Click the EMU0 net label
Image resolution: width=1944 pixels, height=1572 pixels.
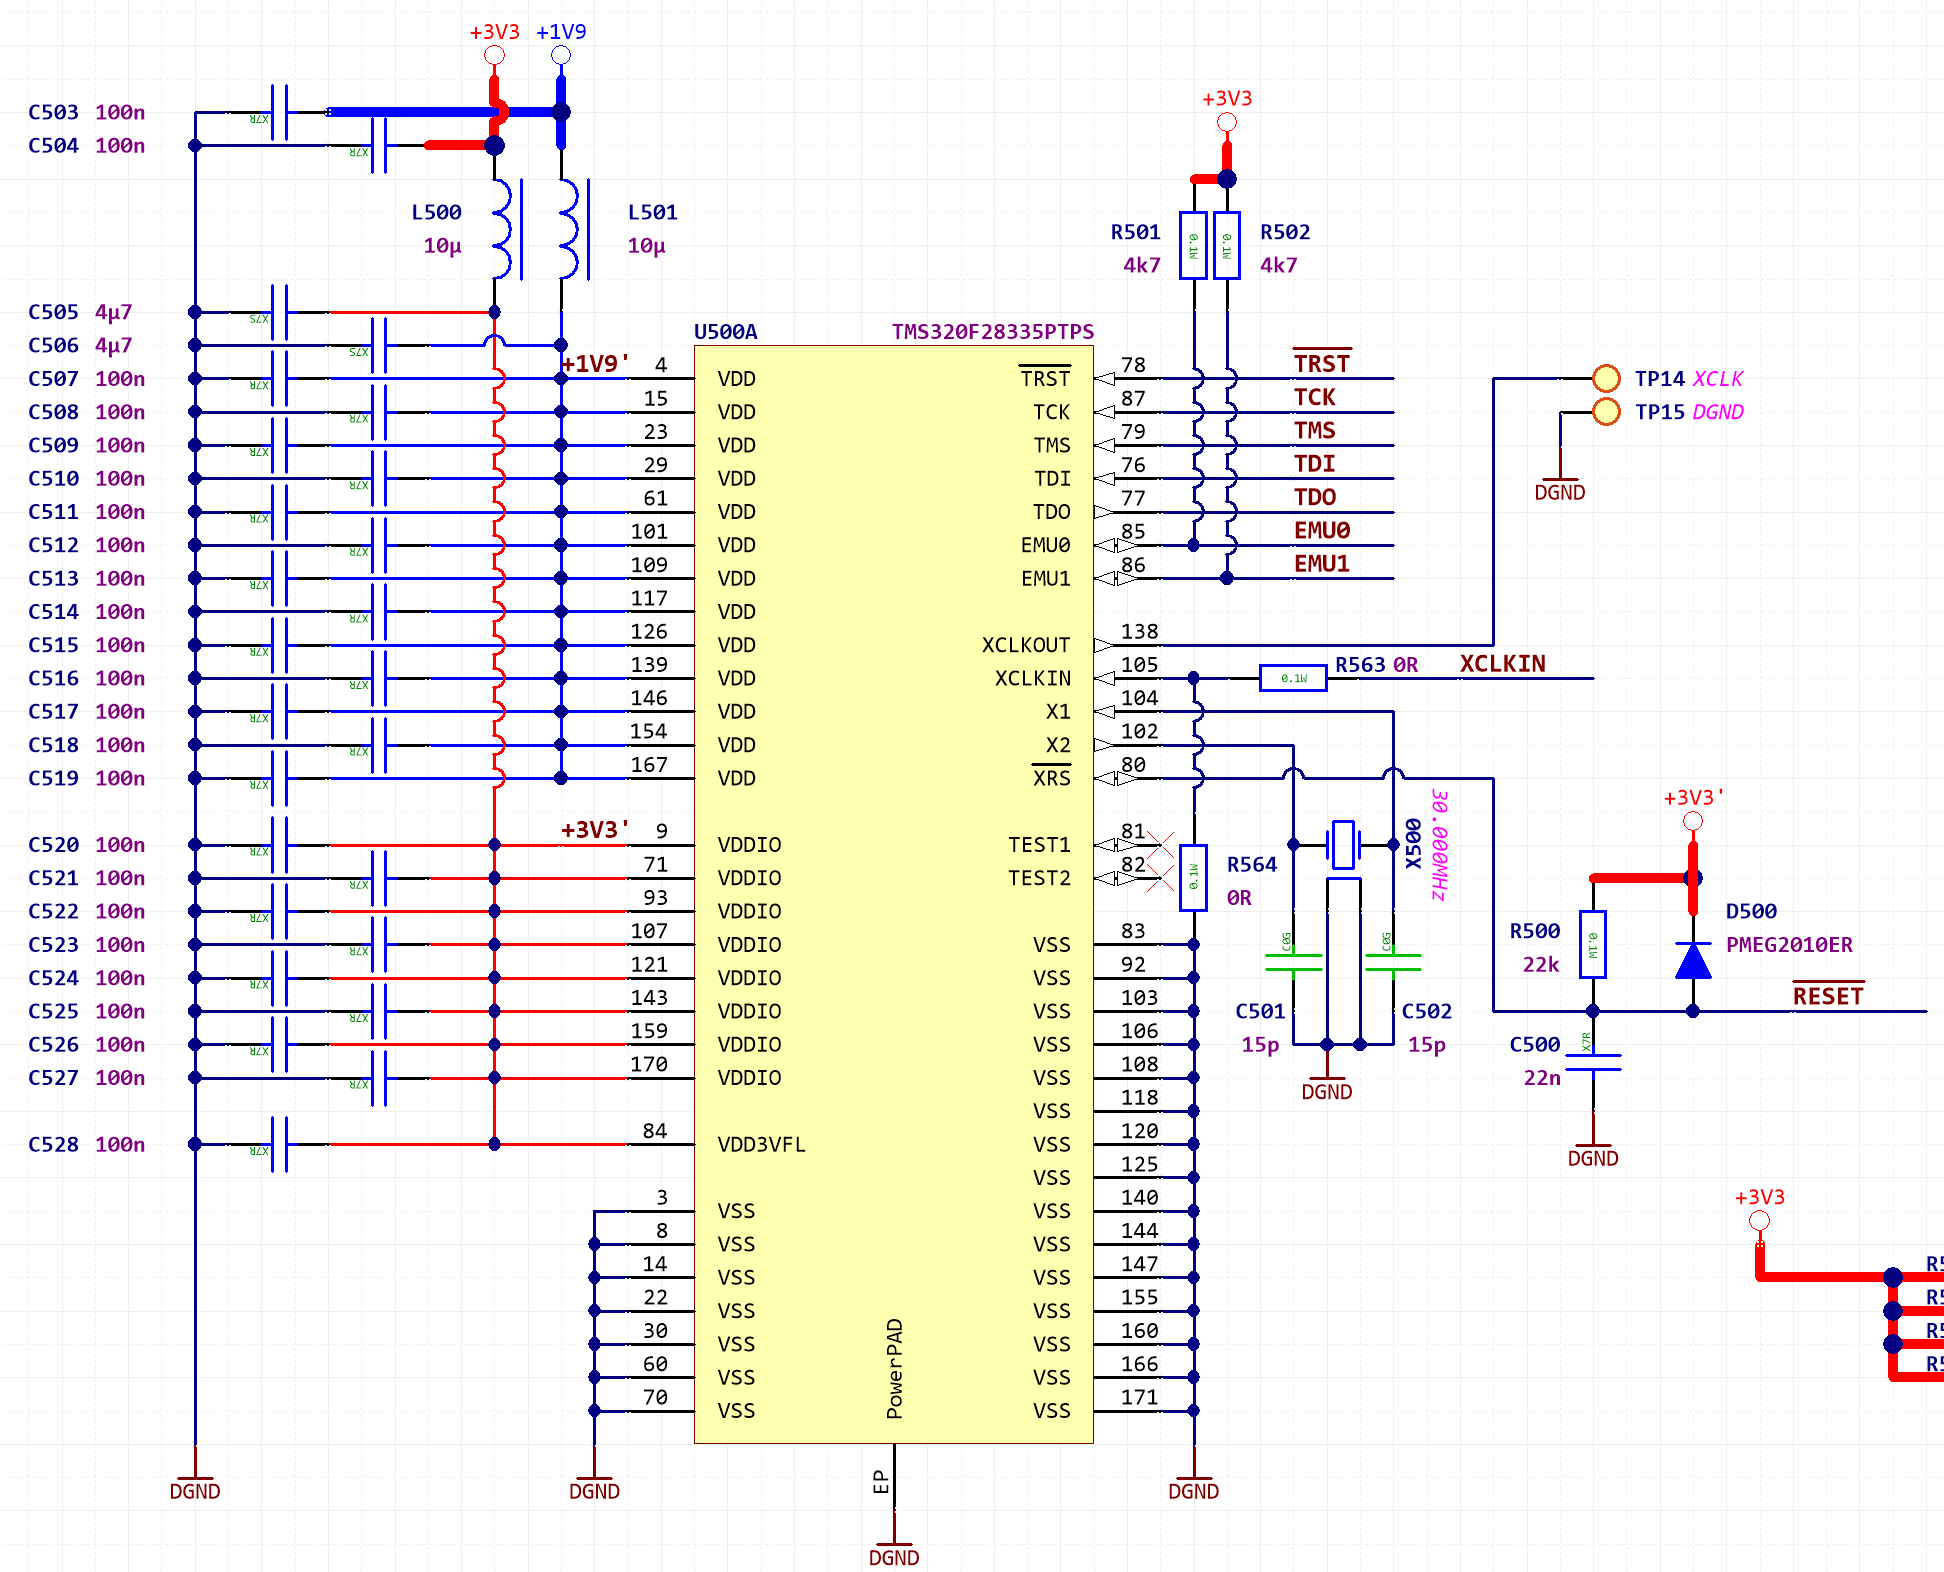pyautogui.click(x=1322, y=530)
